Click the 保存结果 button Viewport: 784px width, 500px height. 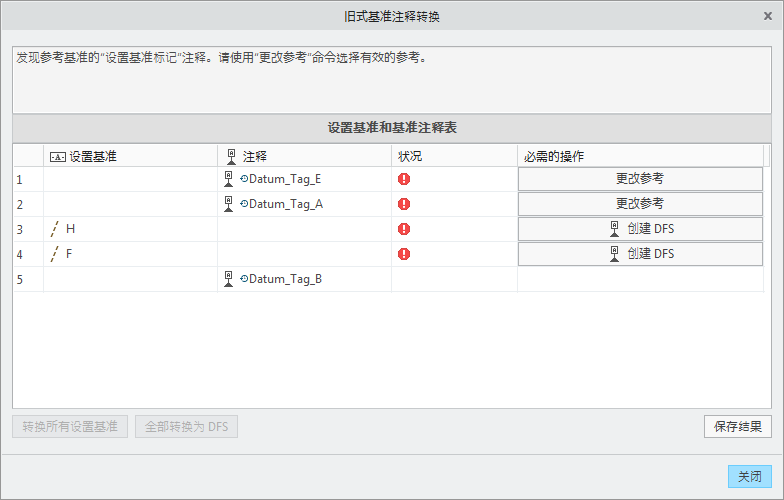[x=737, y=427]
